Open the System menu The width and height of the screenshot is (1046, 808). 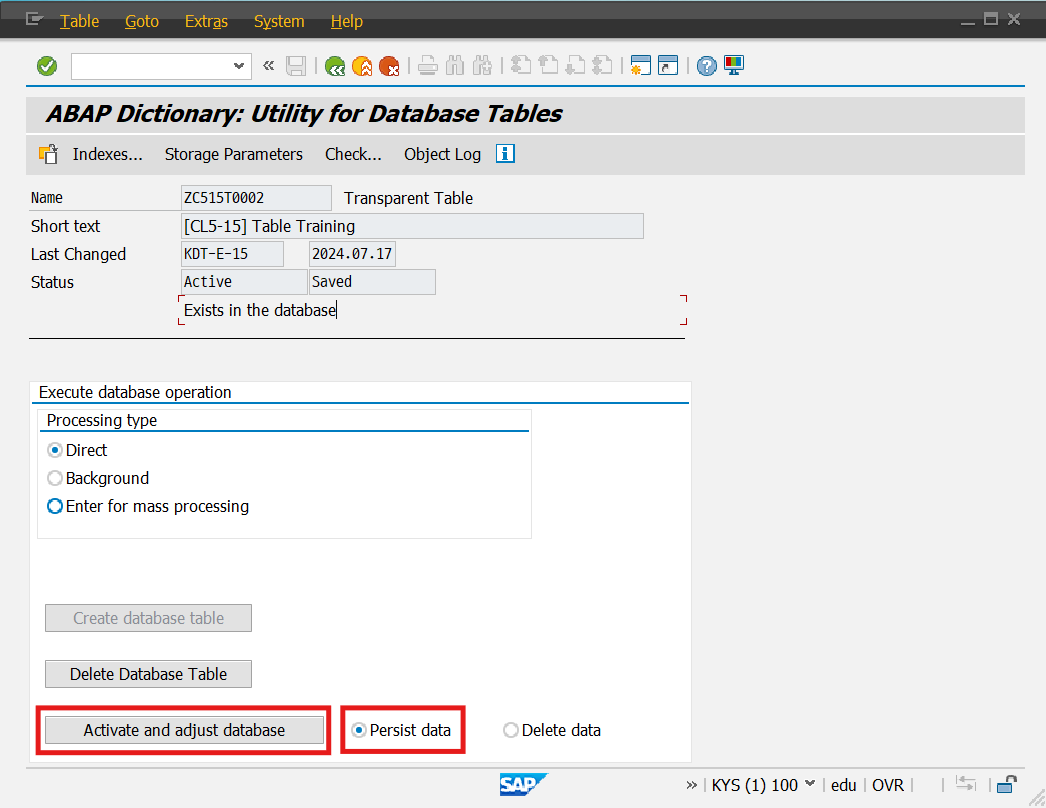coord(279,21)
